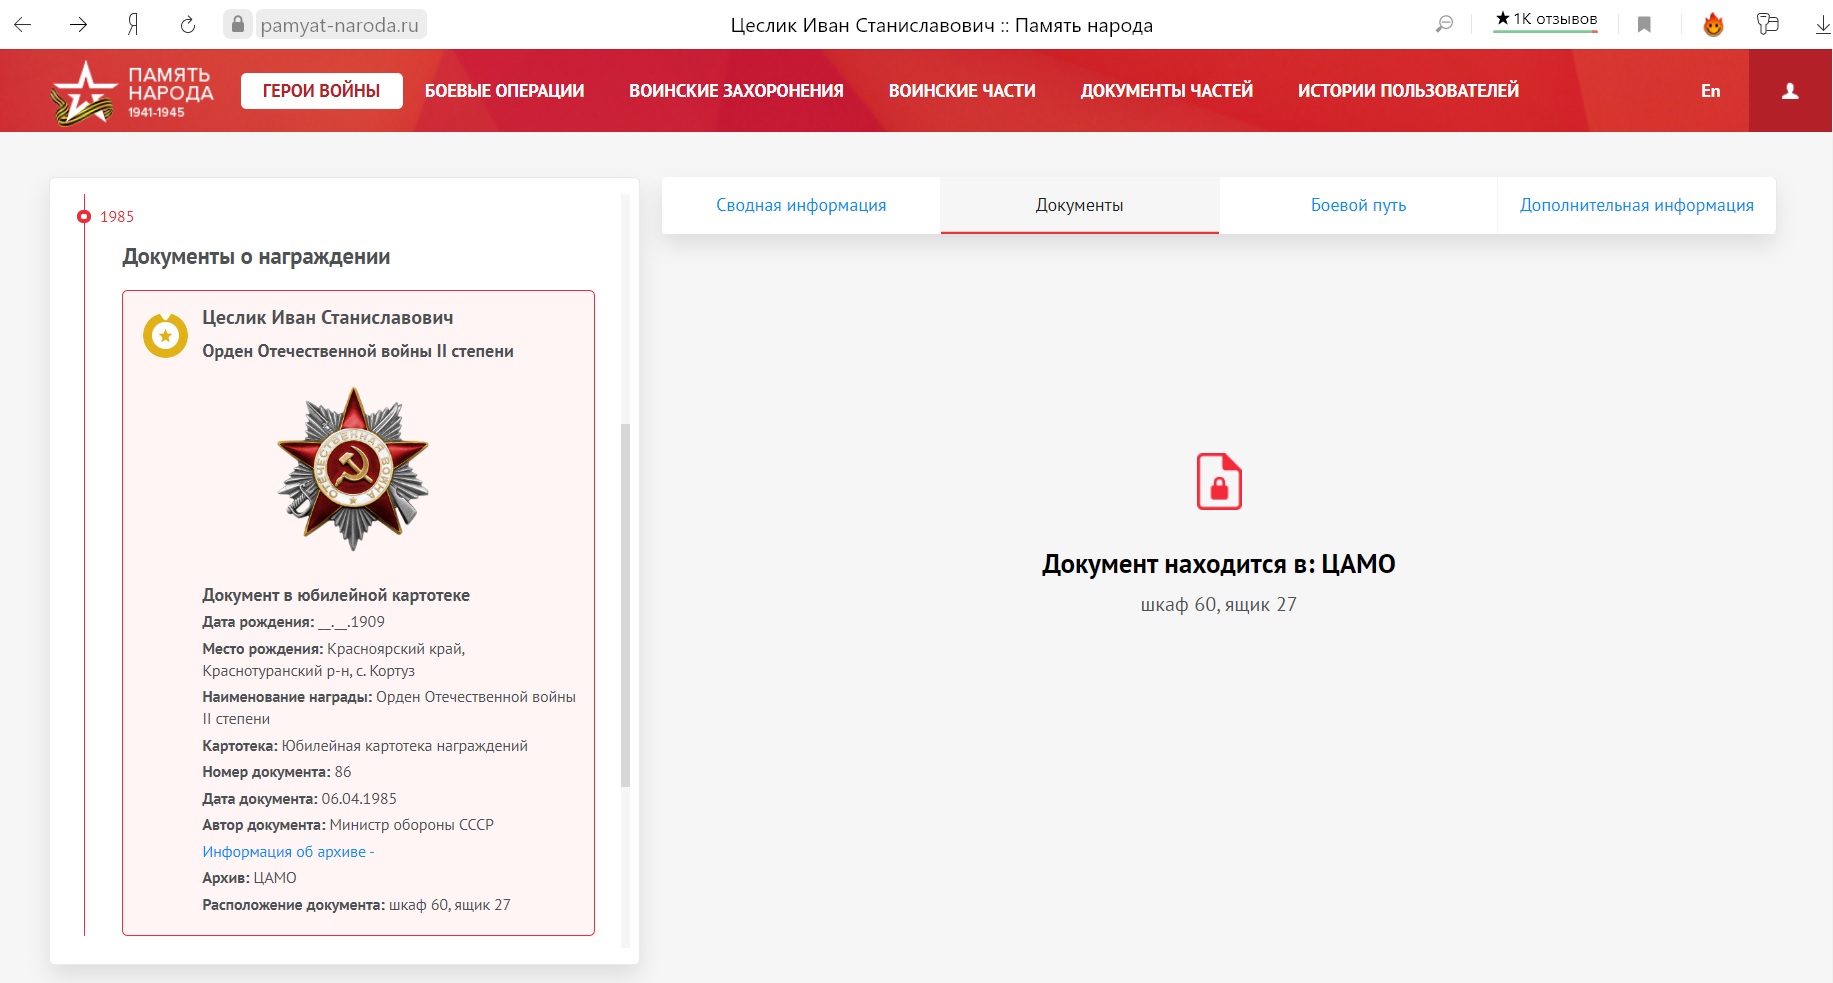Open the user profile icon
This screenshot has width=1833, height=983.
coord(1790,91)
